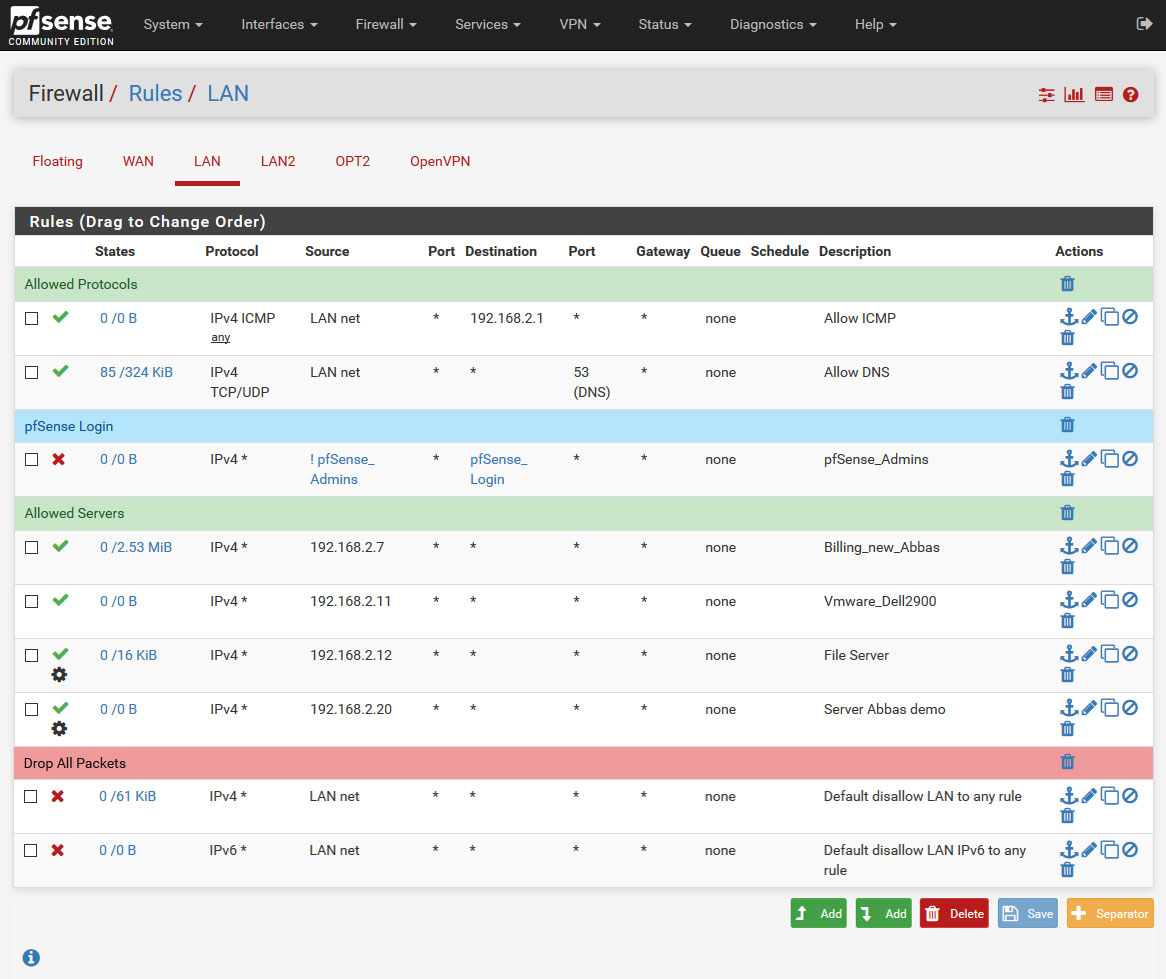Disable the pfSense_Admins rule
The height and width of the screenshot is (979, 1166).
tap(1130, 459)
